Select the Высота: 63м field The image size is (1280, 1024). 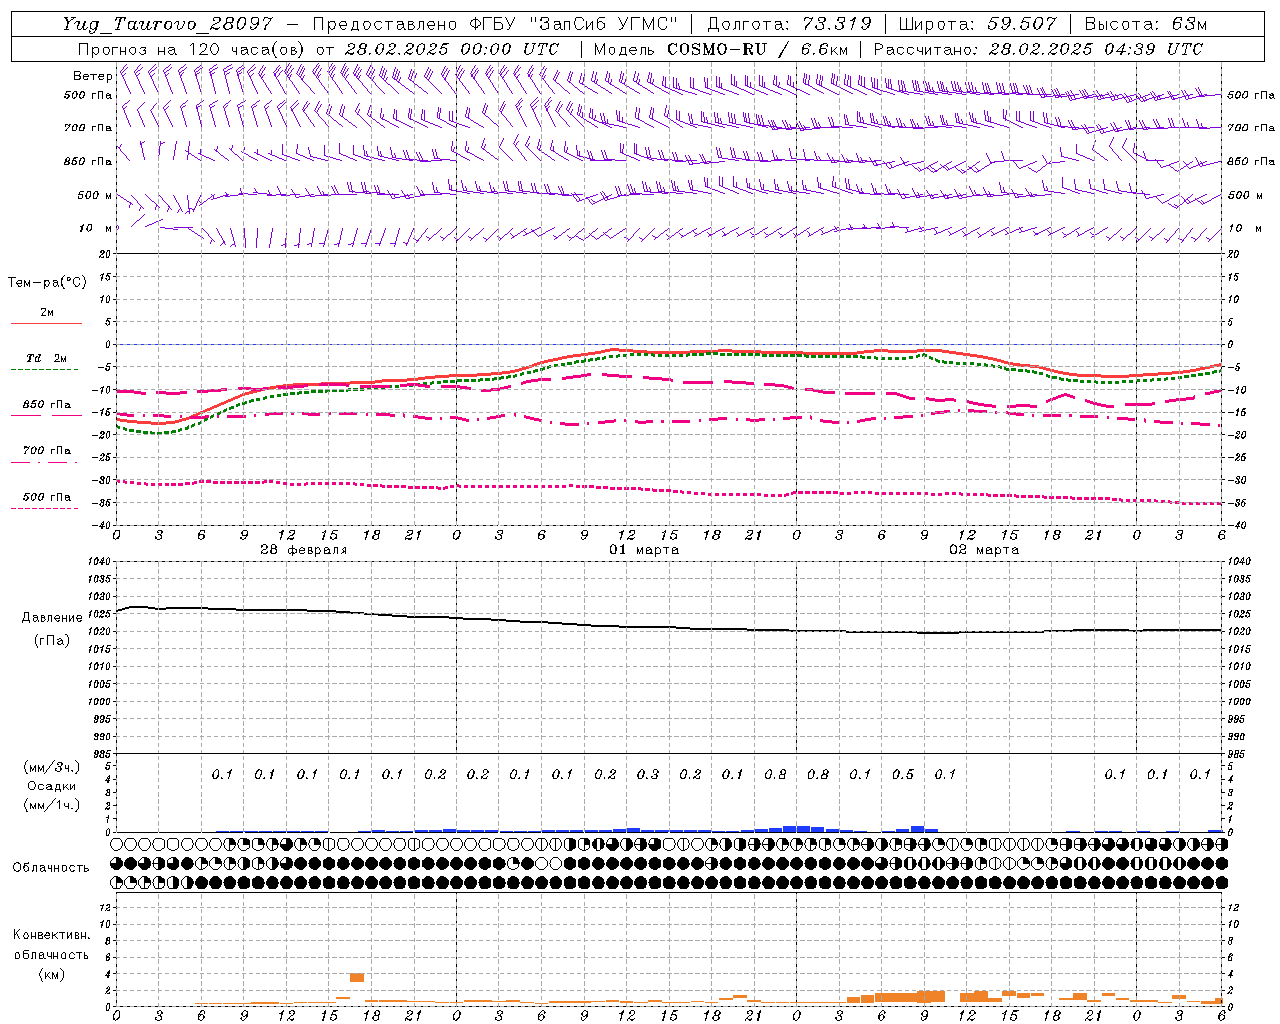point(1145,24)
